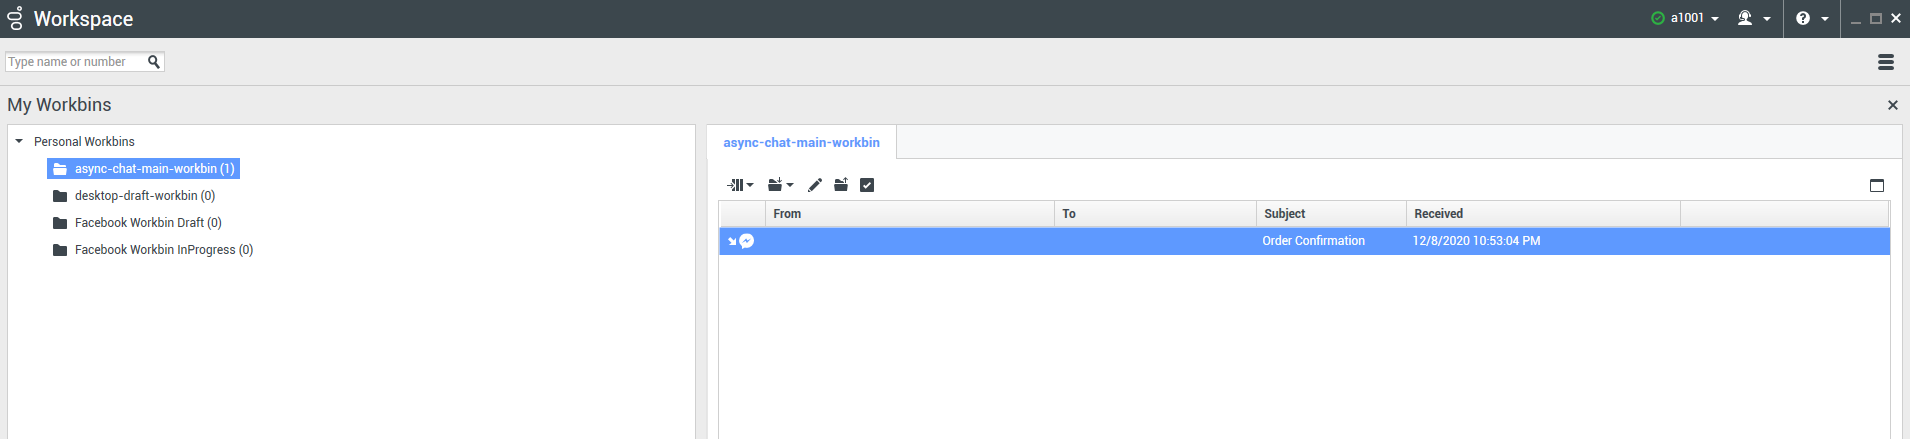Open the help question mark dropdown
1910x439 pixels.
pos(1811,18)
